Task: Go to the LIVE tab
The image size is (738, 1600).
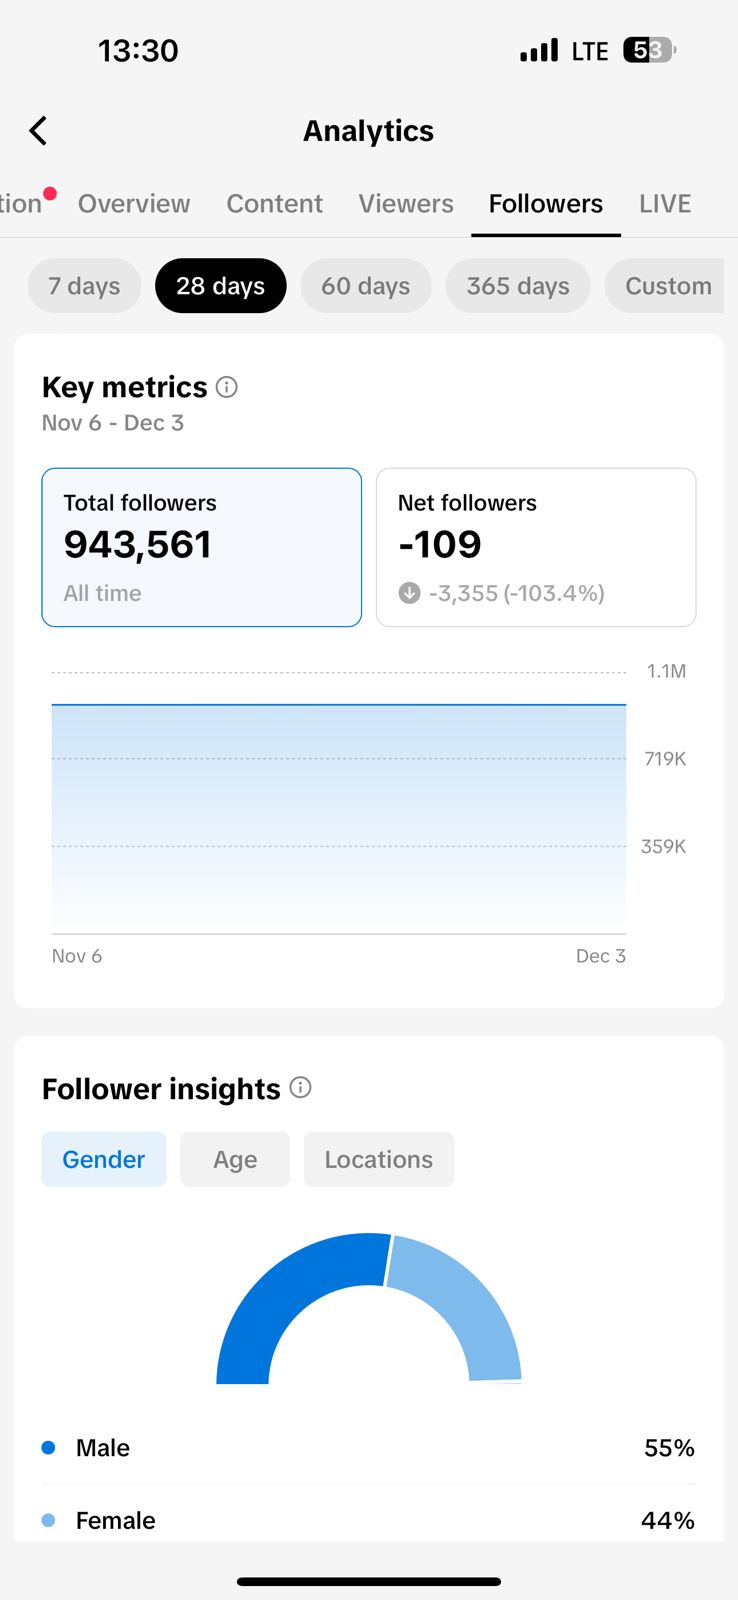Action: [665, 204]
